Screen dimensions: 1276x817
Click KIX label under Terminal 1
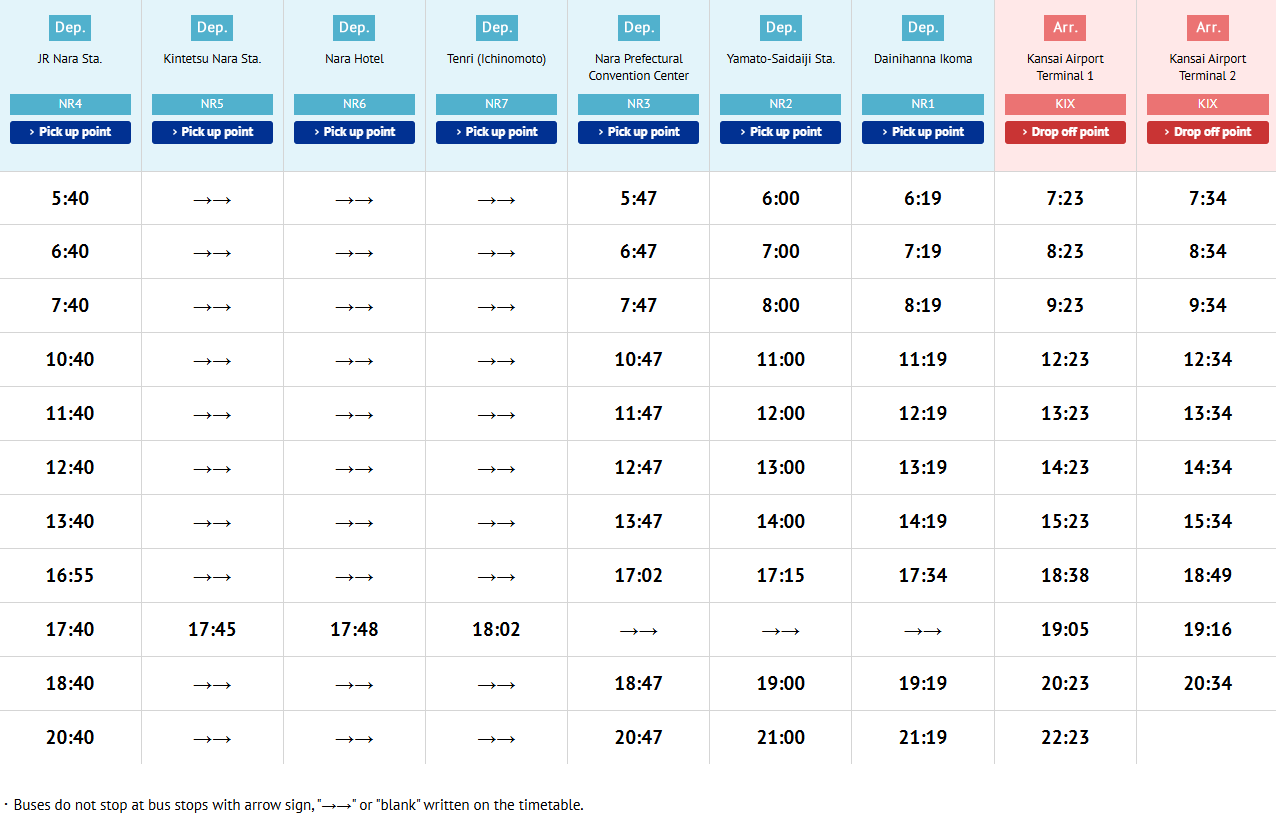pyautogui.click(x=1065, y=104)
